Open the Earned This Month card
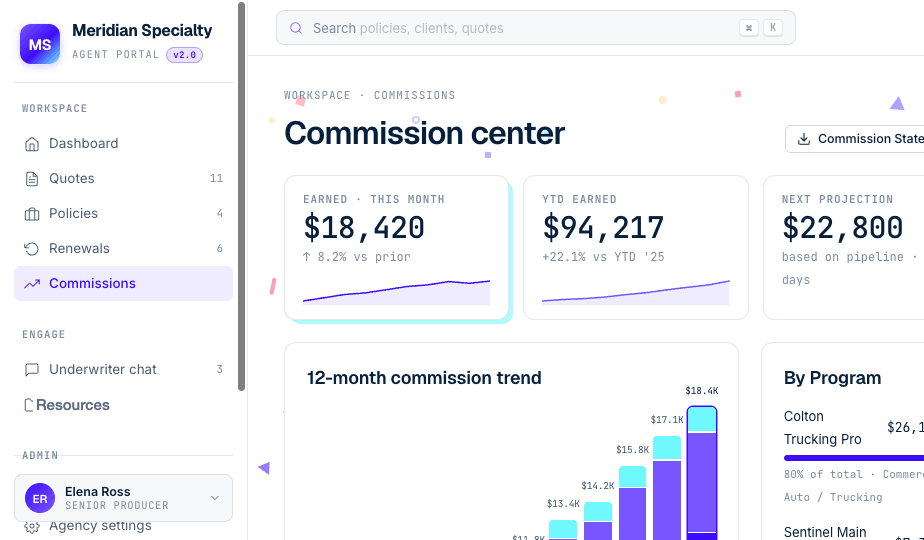The height and width of the screenshot is (540, 924). (x=397, y=248)
